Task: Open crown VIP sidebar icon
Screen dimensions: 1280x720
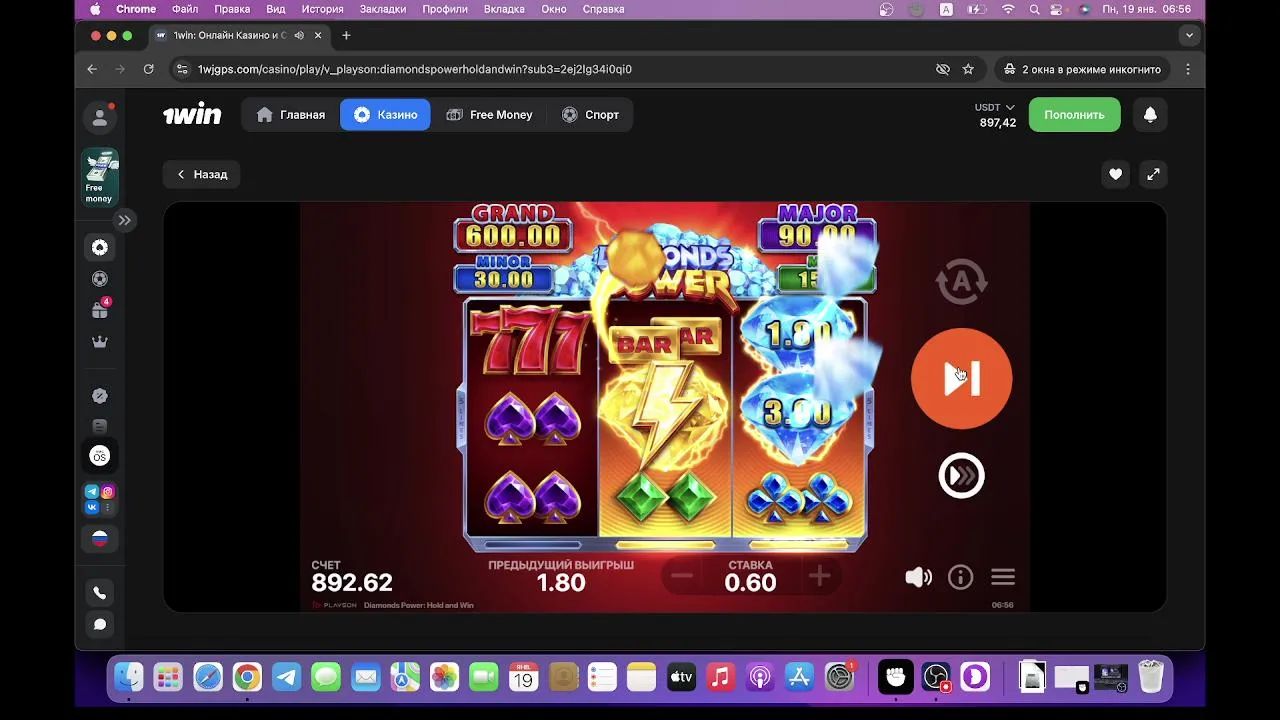Action: point(100,342)
